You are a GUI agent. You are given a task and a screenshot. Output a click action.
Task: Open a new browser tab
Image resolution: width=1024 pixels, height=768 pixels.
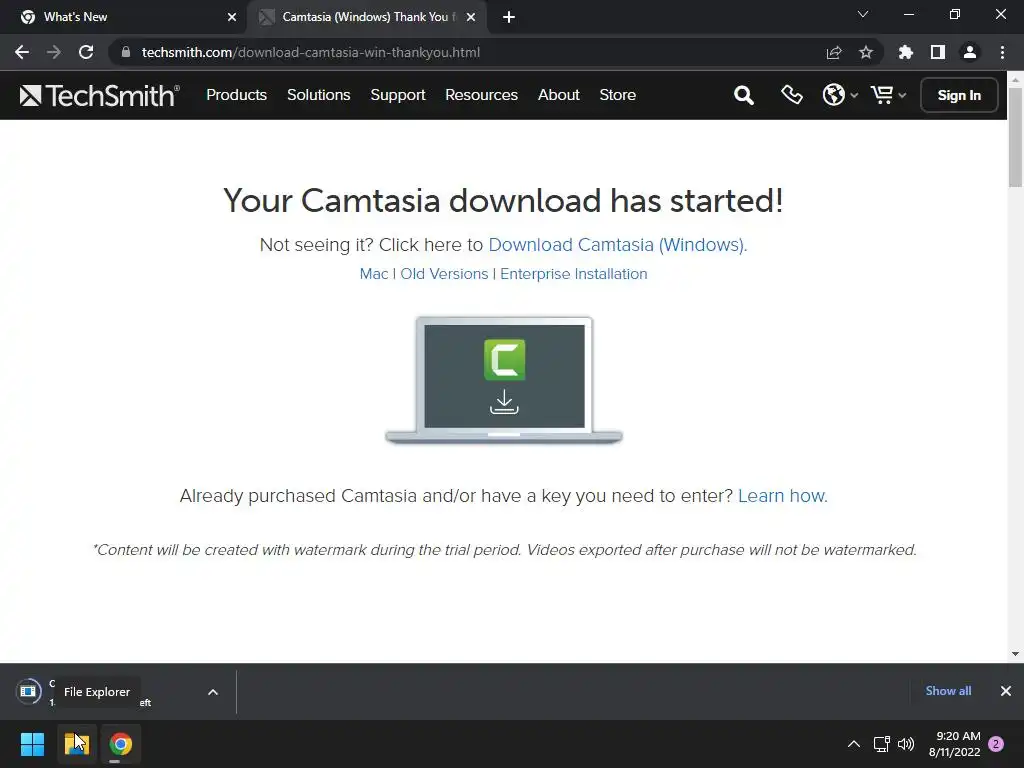point(509,18)
